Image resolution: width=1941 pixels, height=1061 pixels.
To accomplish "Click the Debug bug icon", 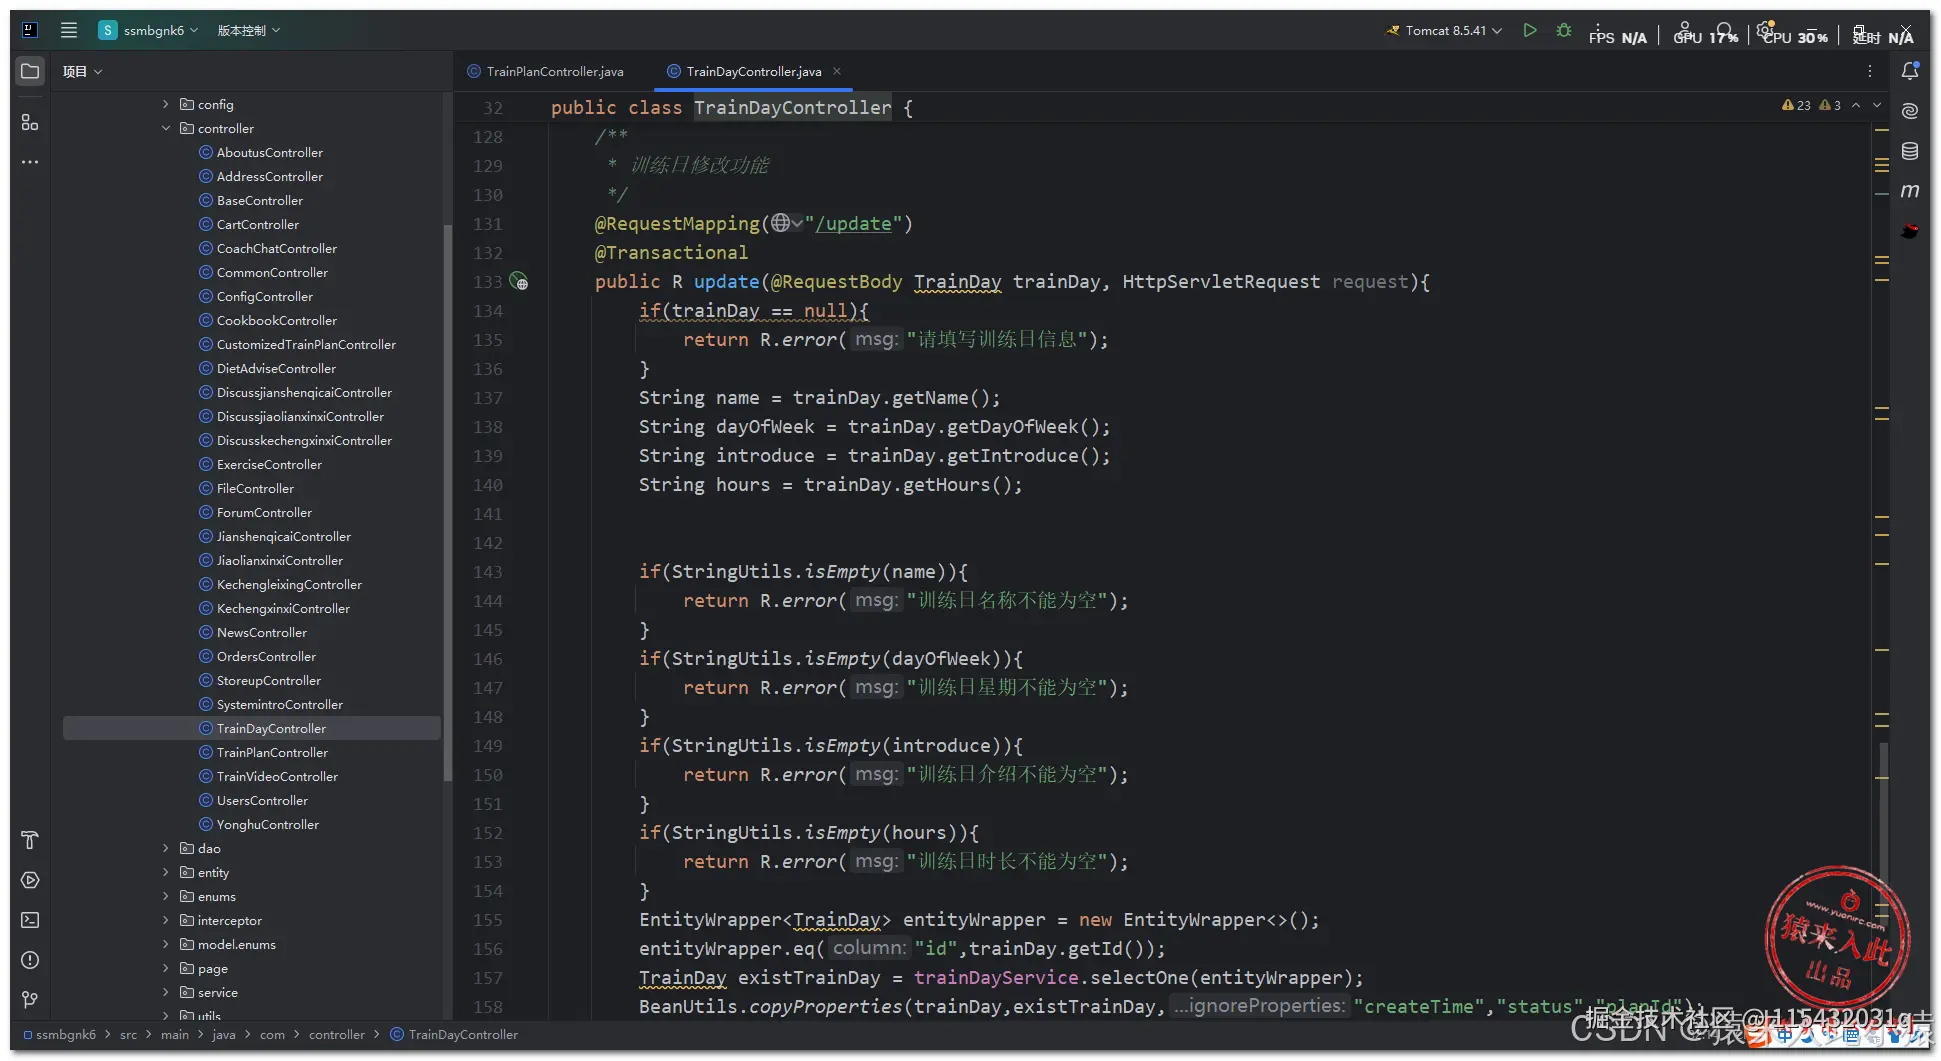I will tap(1564, 31).
